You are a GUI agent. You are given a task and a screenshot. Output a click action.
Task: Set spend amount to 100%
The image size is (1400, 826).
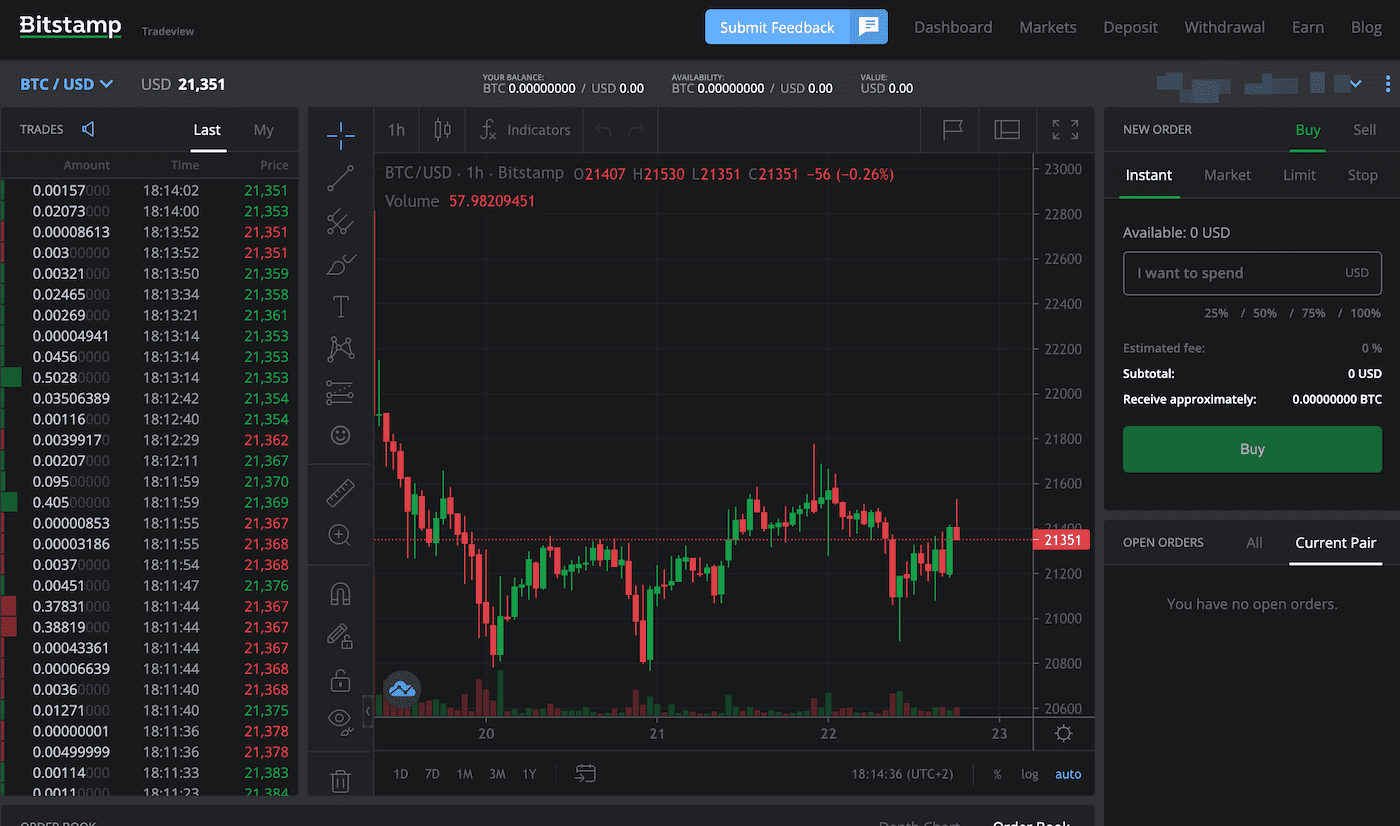[x=1365, y=313]
